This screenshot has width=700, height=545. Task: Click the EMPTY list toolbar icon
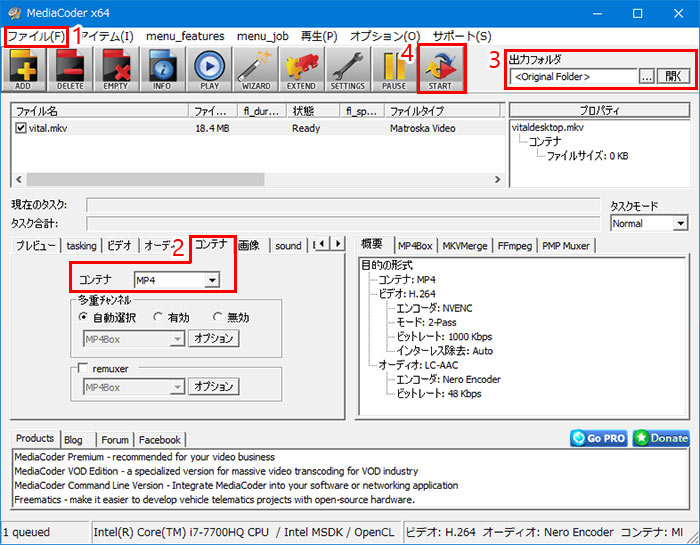click(x=116, y=68)
